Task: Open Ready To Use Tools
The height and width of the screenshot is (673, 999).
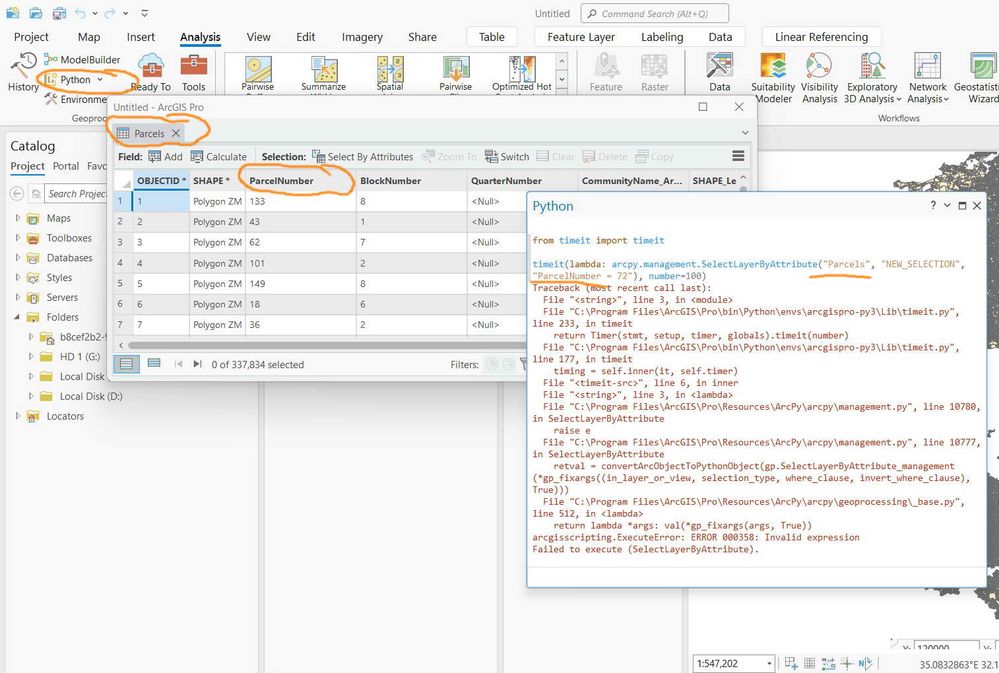Action: tap(151, 73)
